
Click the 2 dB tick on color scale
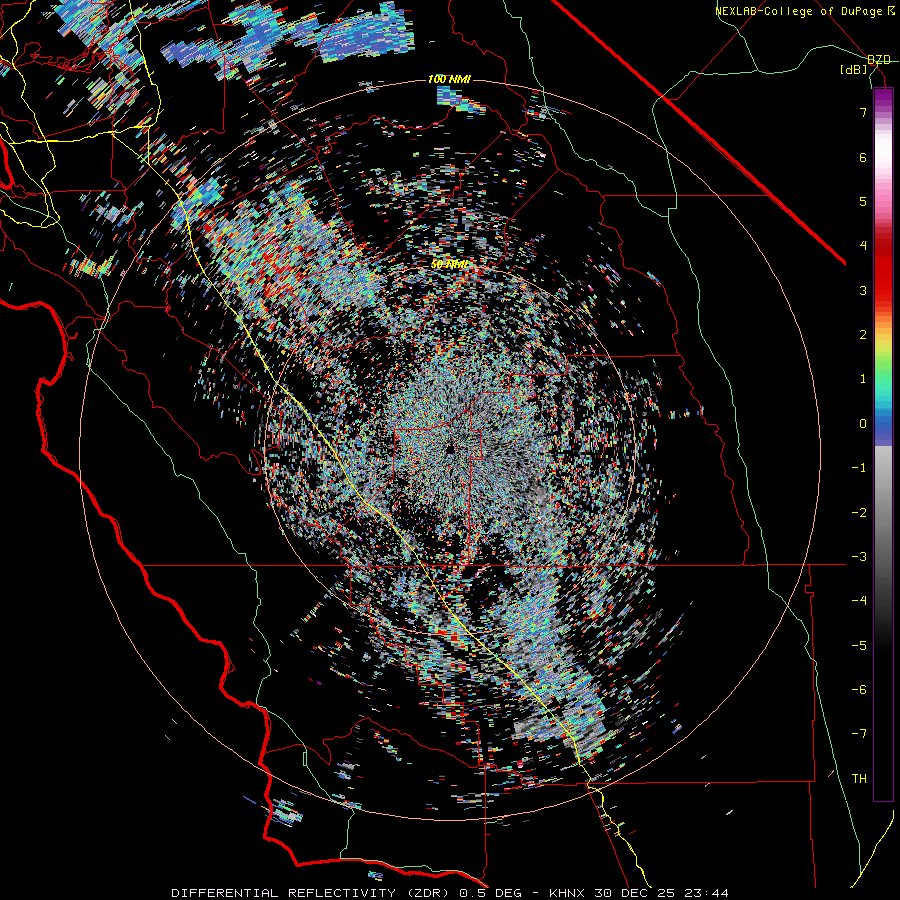pos(863,335)
